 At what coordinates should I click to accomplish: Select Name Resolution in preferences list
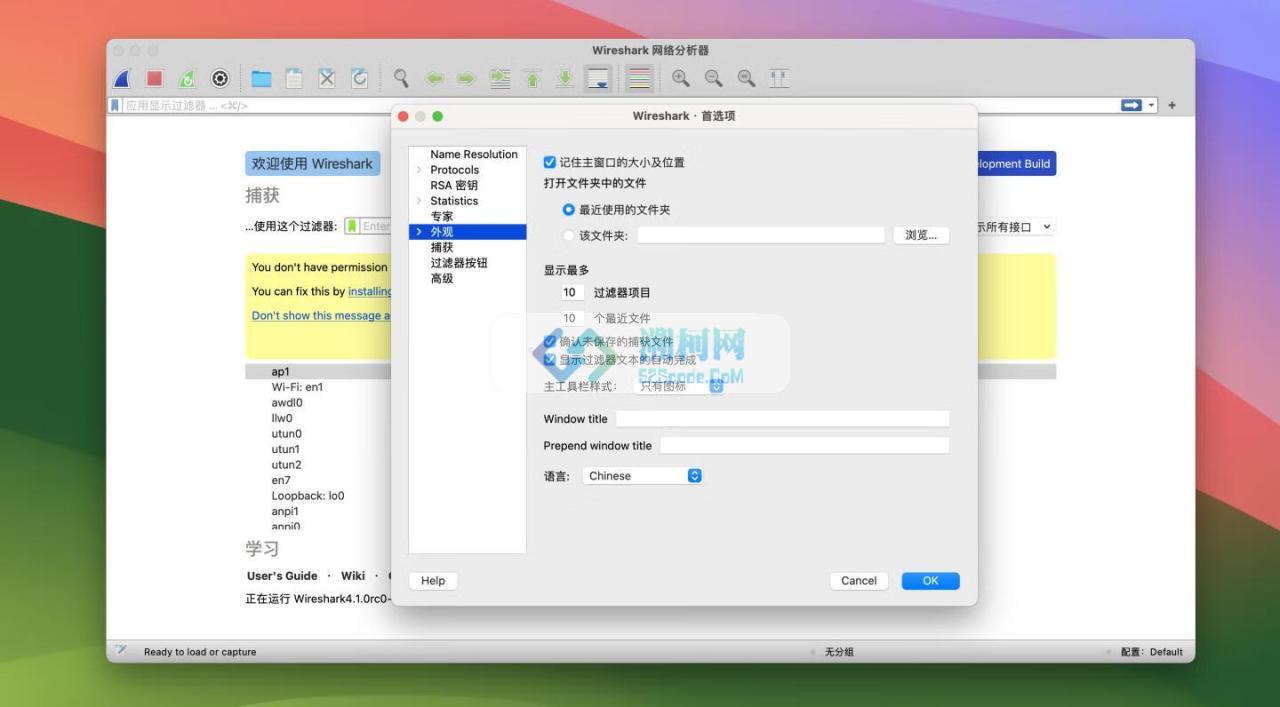474,154
